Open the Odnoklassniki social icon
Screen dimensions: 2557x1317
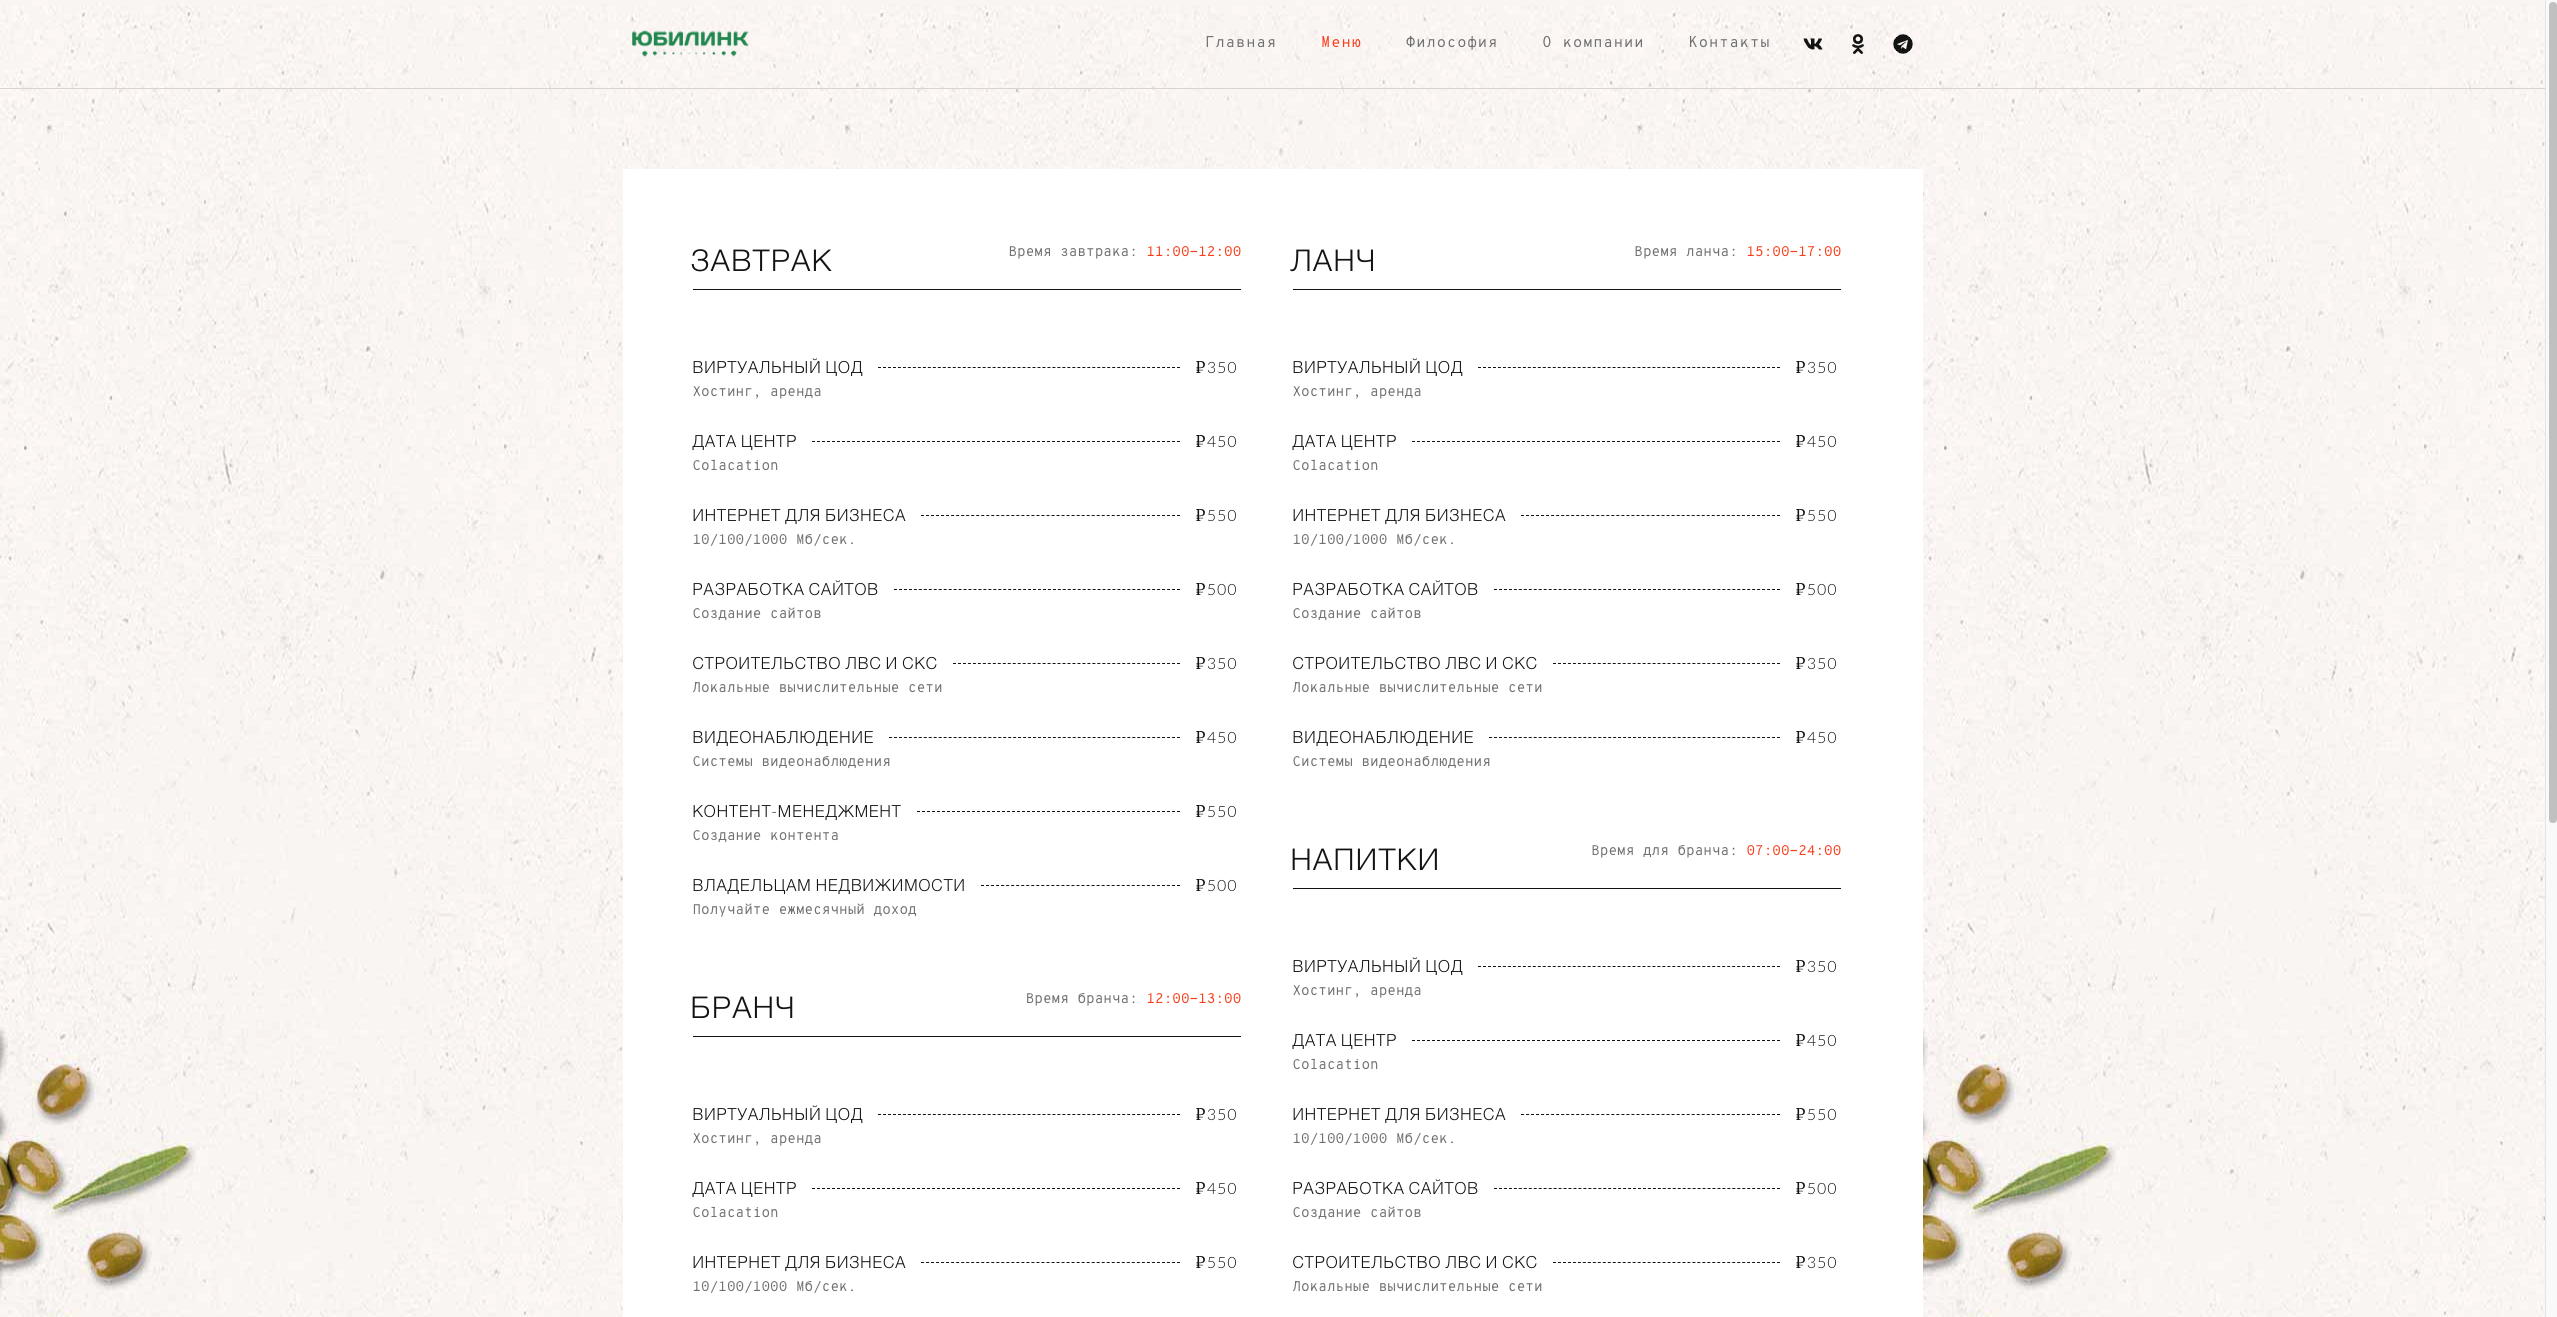1857,44
